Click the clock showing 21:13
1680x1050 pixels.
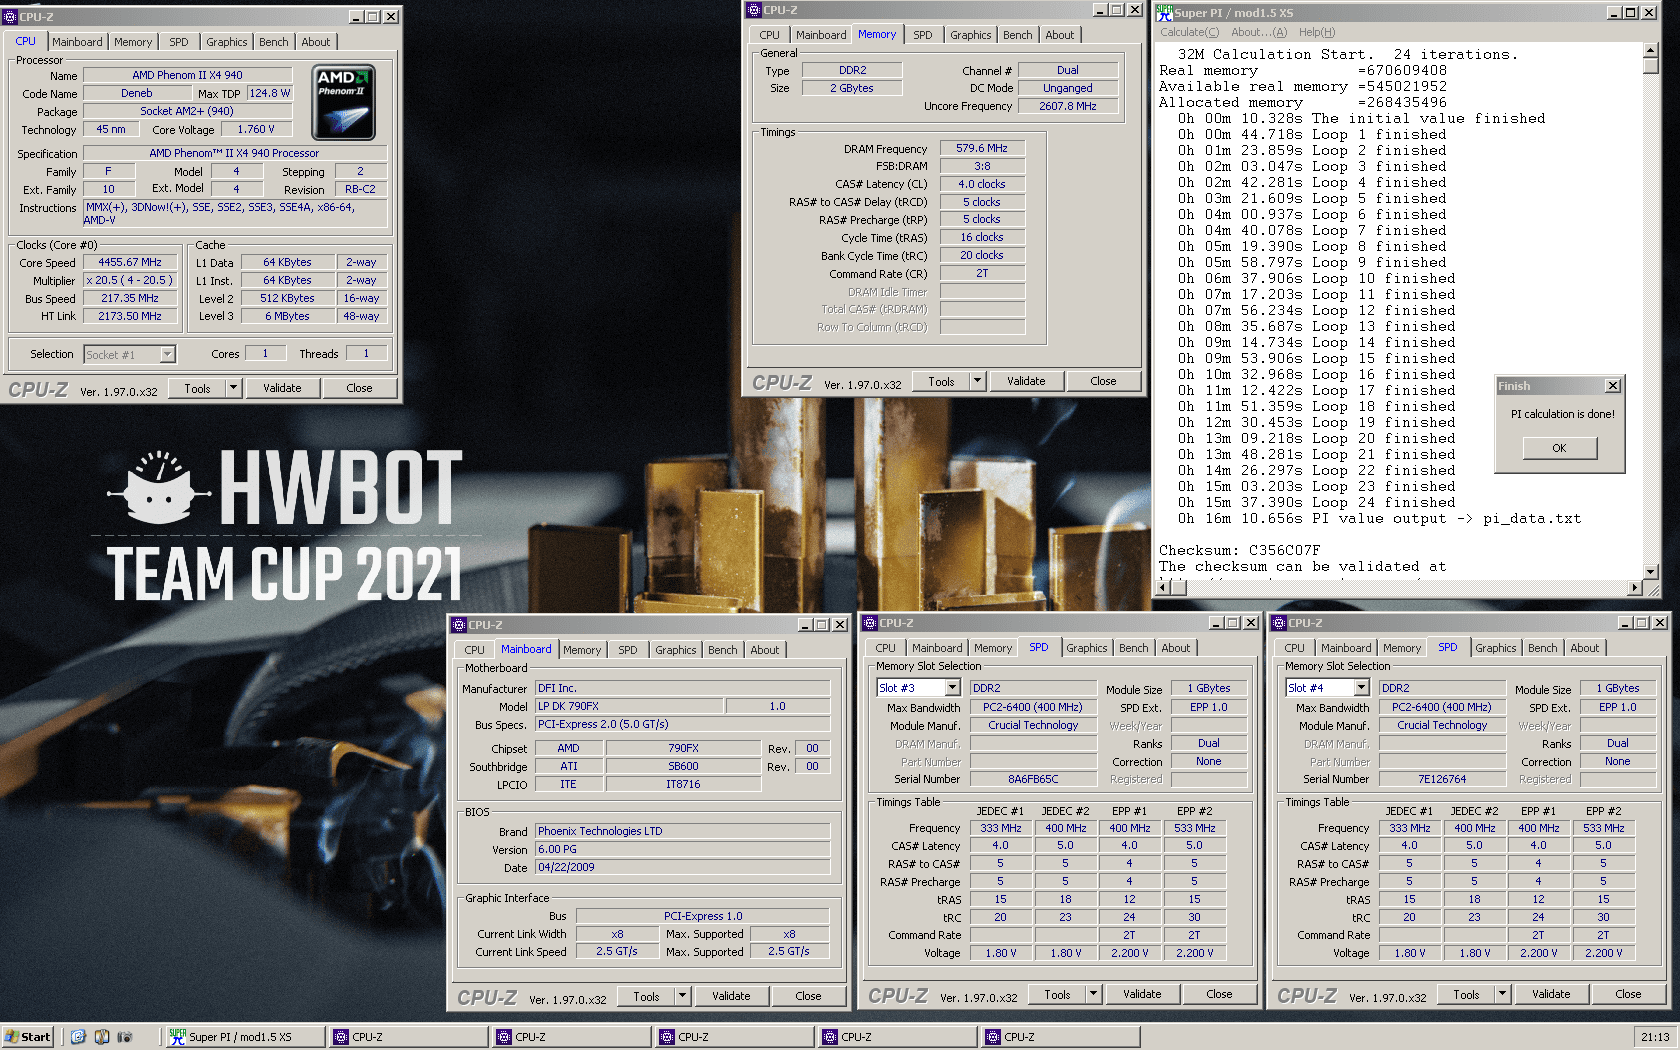coord(1655,1037)
